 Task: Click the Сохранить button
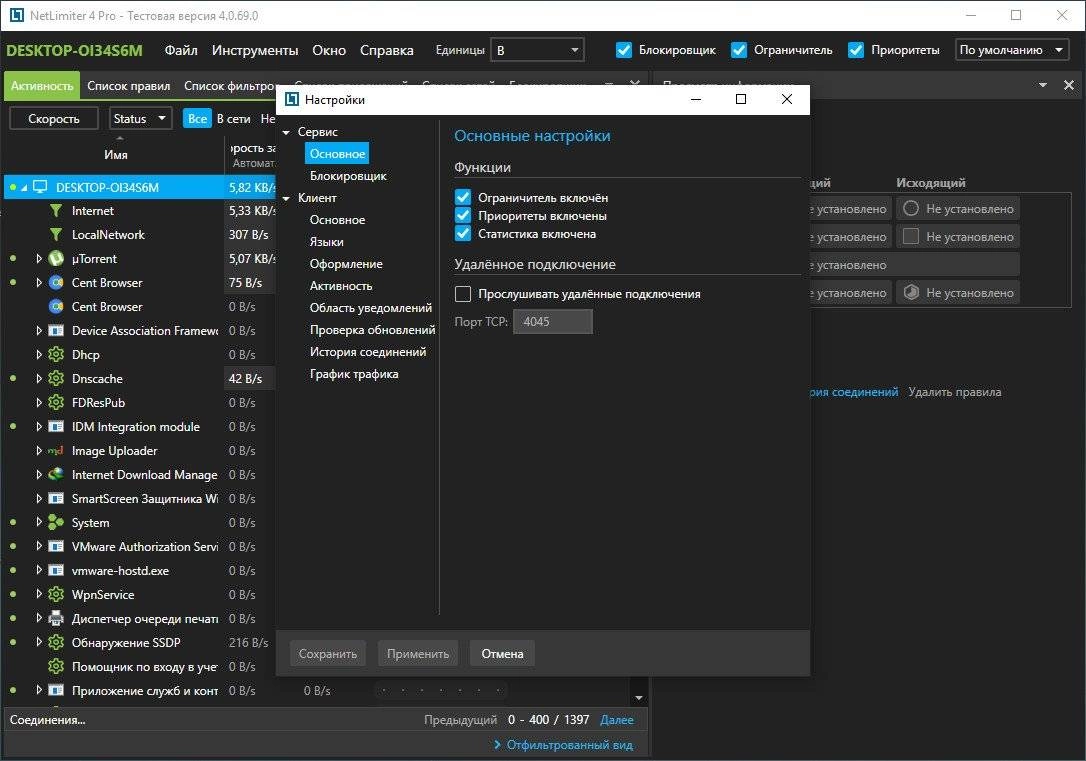point(328,653)
